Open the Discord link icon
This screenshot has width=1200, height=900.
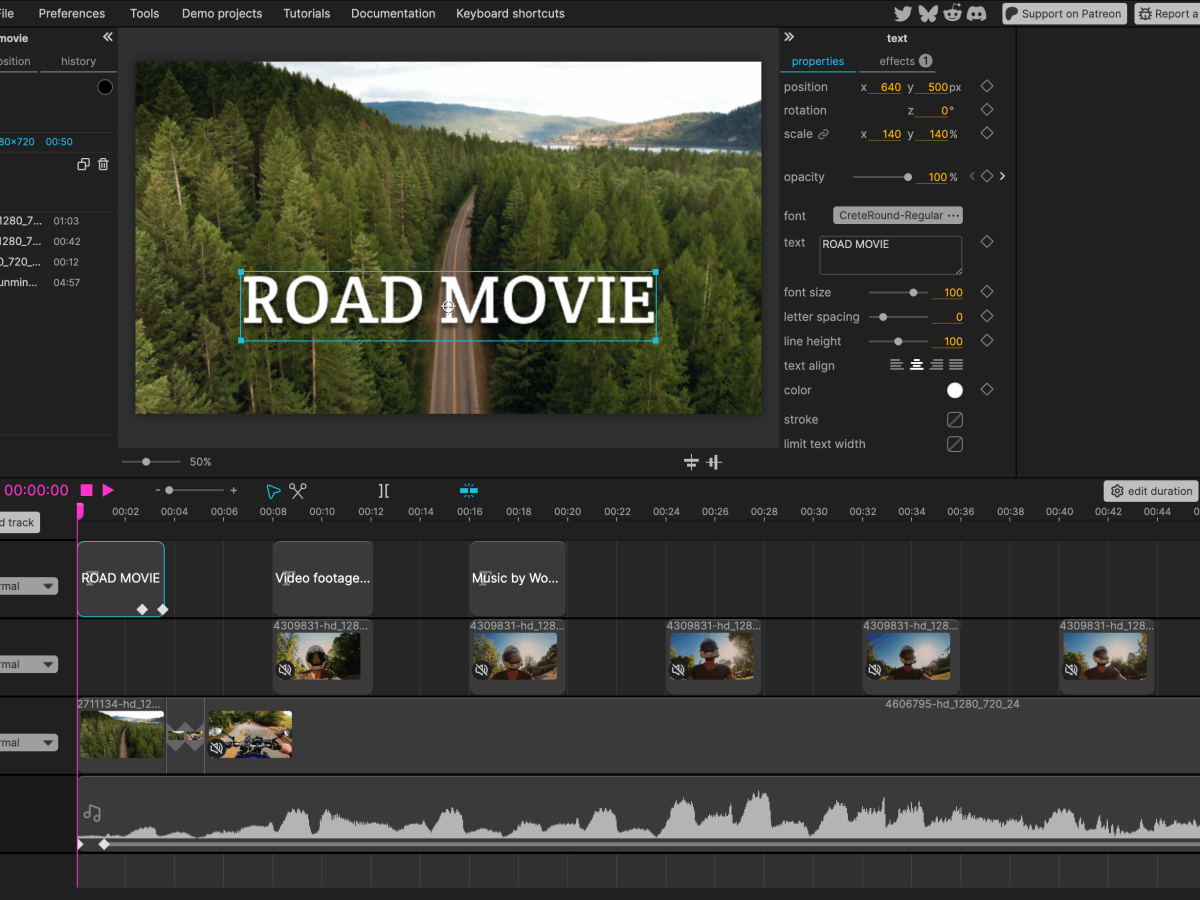(977, 14)
